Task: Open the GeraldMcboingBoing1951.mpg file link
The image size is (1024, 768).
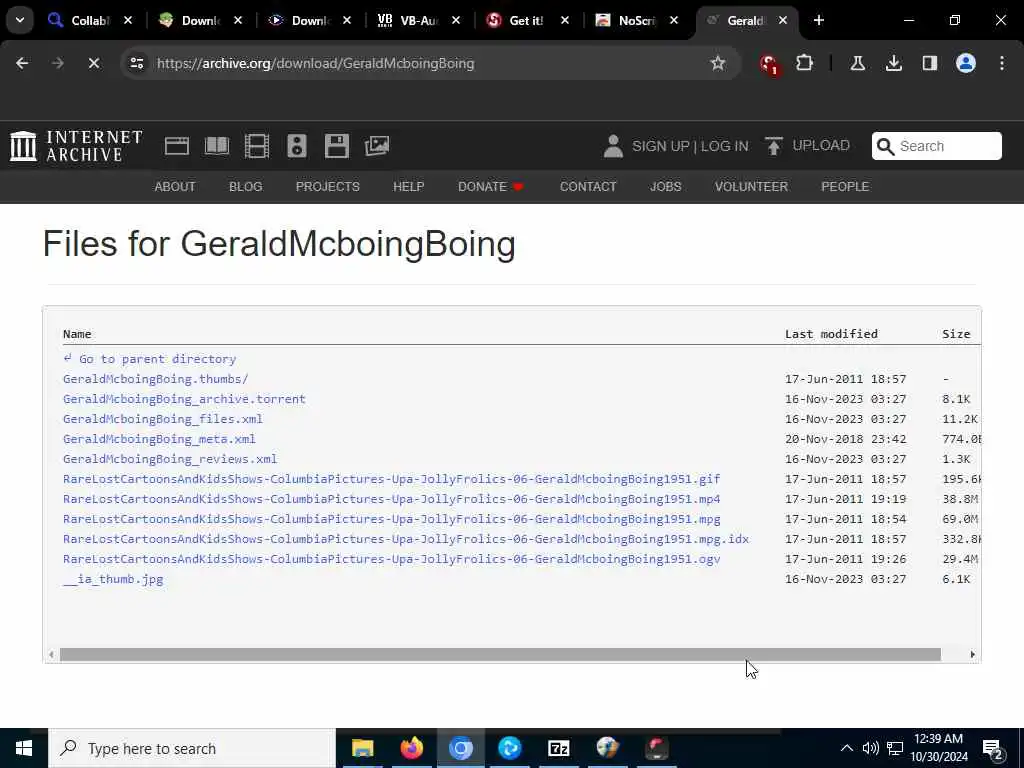Action: [x=391, y=519]
